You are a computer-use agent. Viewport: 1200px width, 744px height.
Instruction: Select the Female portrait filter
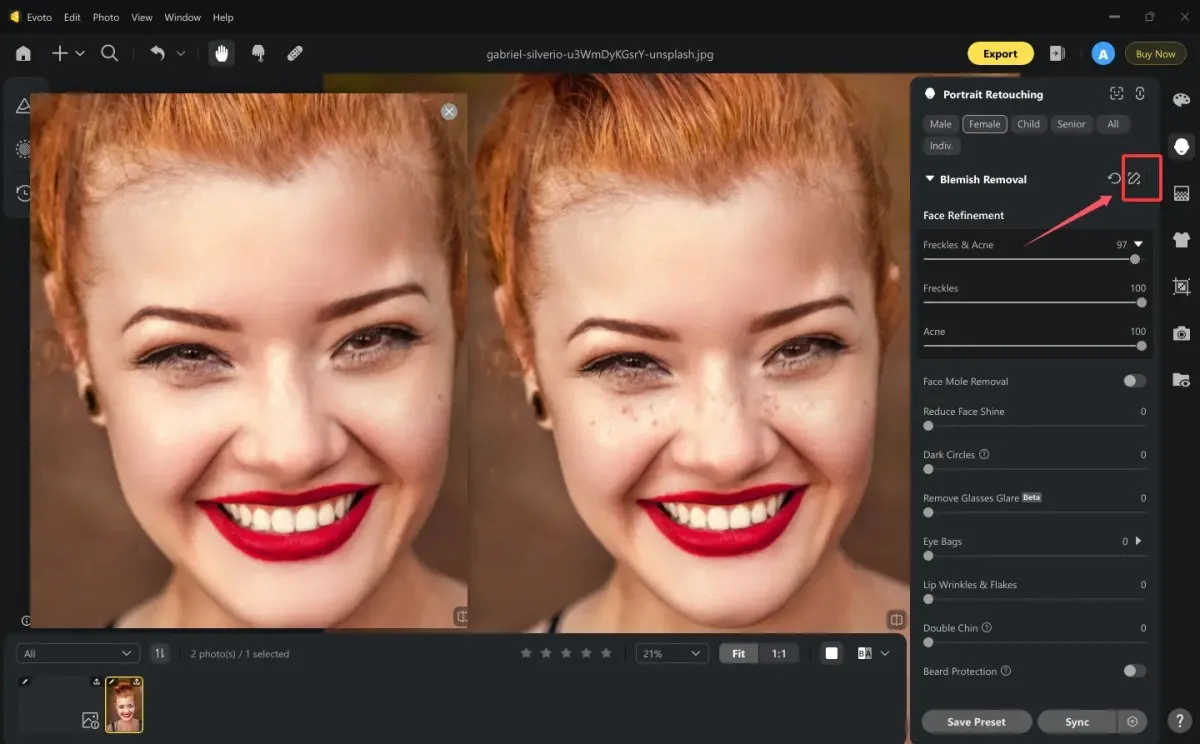point(985,124)
